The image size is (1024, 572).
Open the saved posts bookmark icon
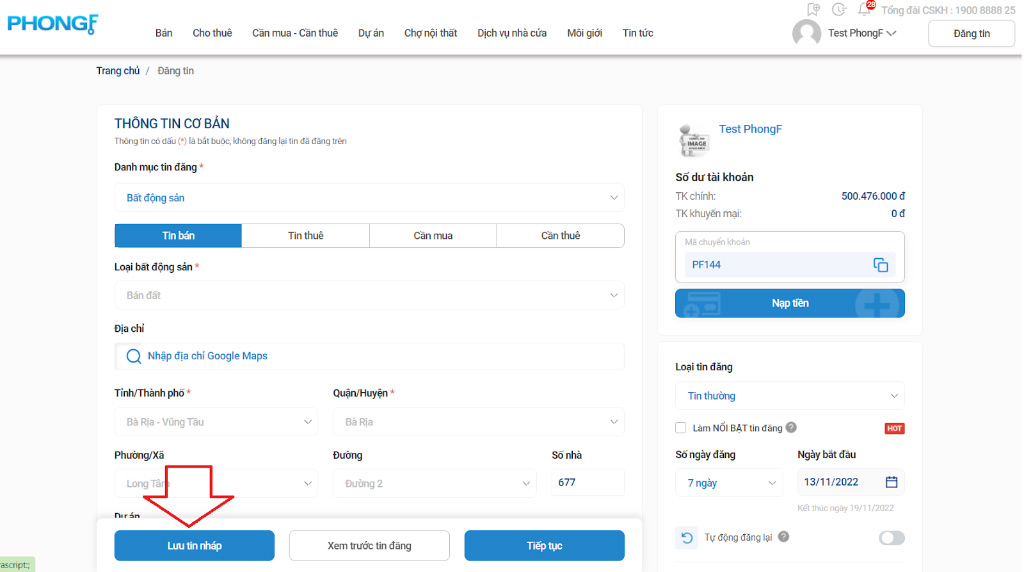813,10
